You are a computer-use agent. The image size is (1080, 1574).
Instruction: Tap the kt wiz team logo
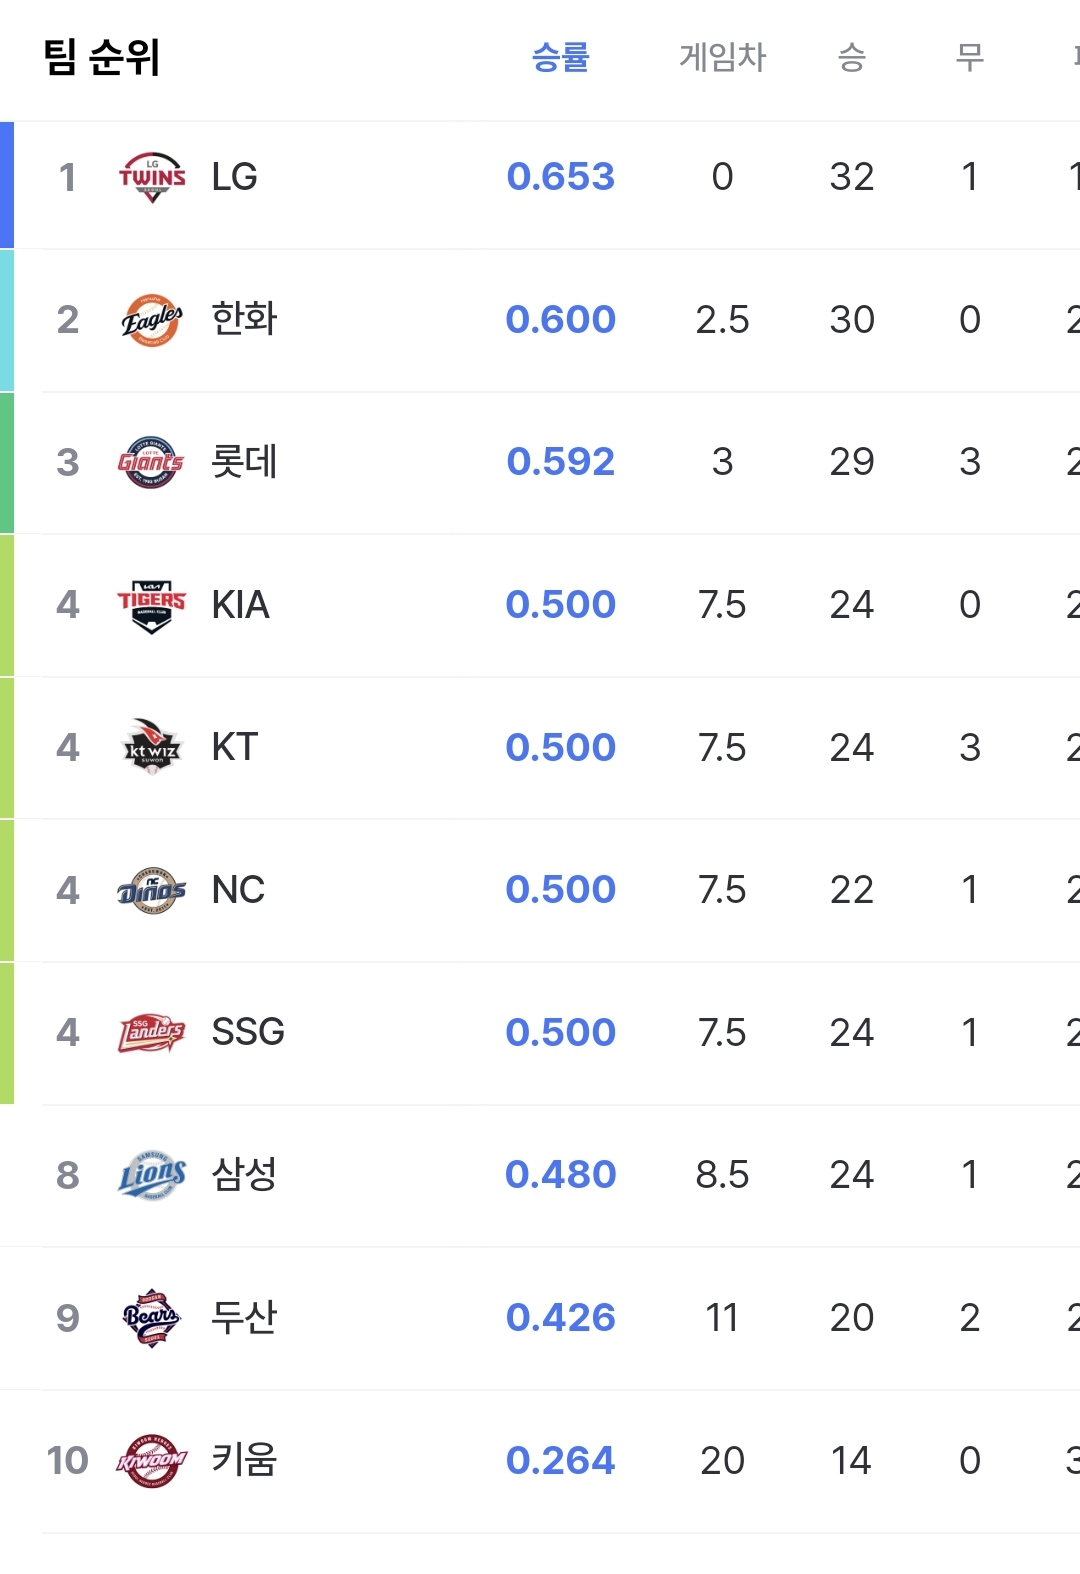(152, 748)
